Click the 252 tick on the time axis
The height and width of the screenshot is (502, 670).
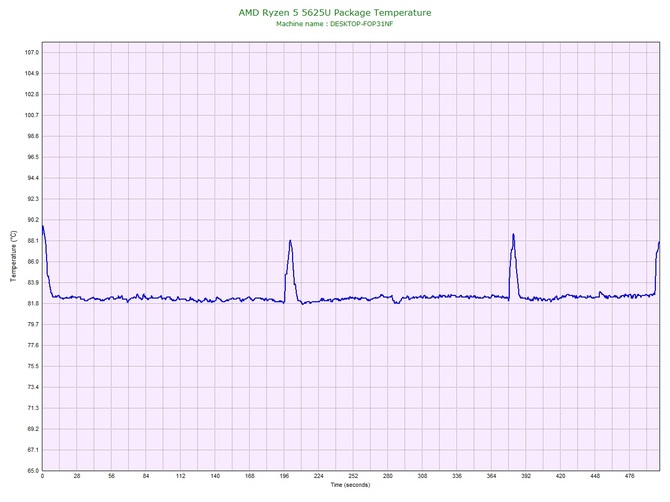[x=353, y=476]
